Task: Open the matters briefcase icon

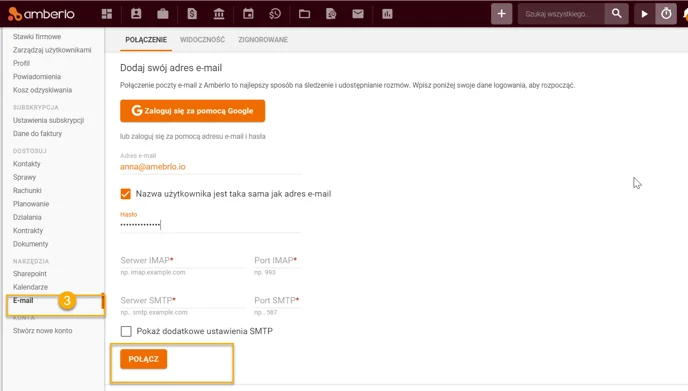Action: pos(163,14)
